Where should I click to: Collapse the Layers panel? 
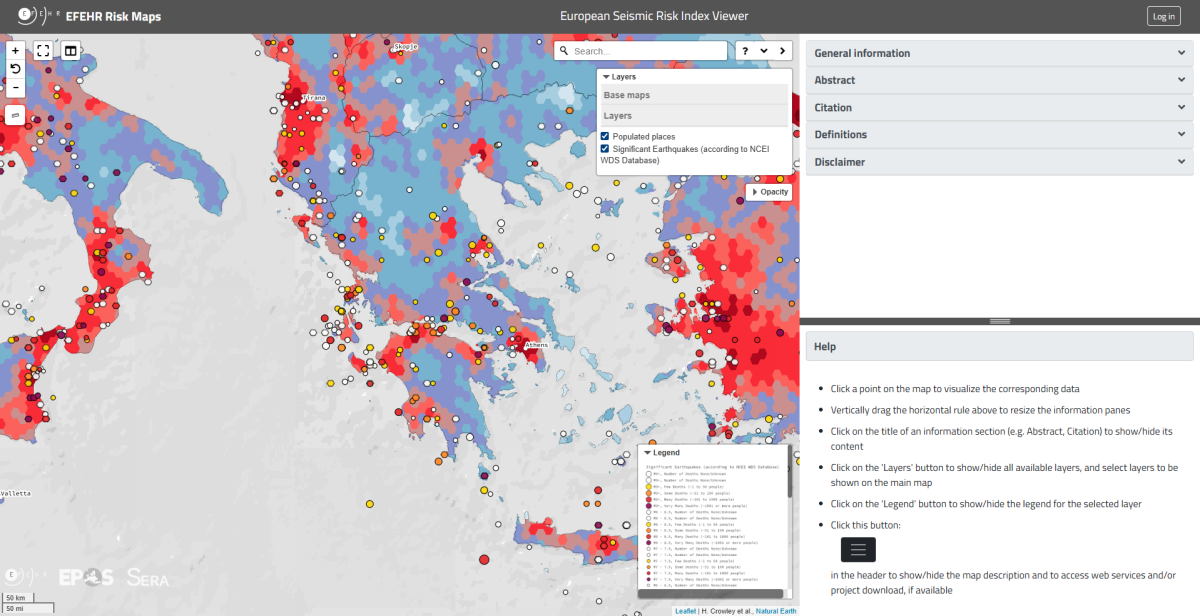(618, 77)
